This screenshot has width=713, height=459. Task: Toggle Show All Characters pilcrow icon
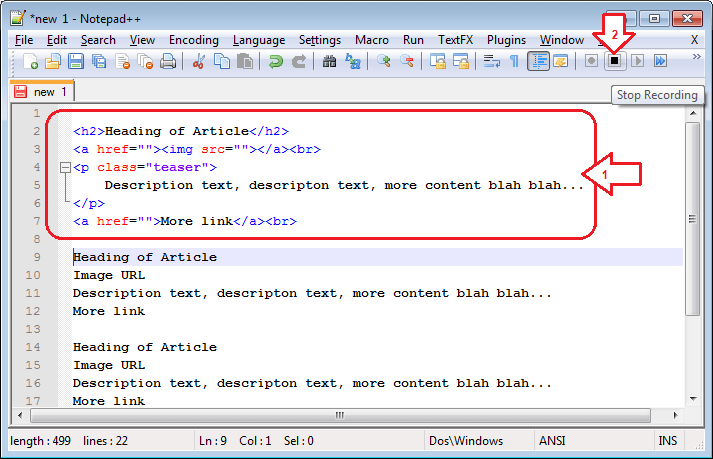(x=515, y=62)
